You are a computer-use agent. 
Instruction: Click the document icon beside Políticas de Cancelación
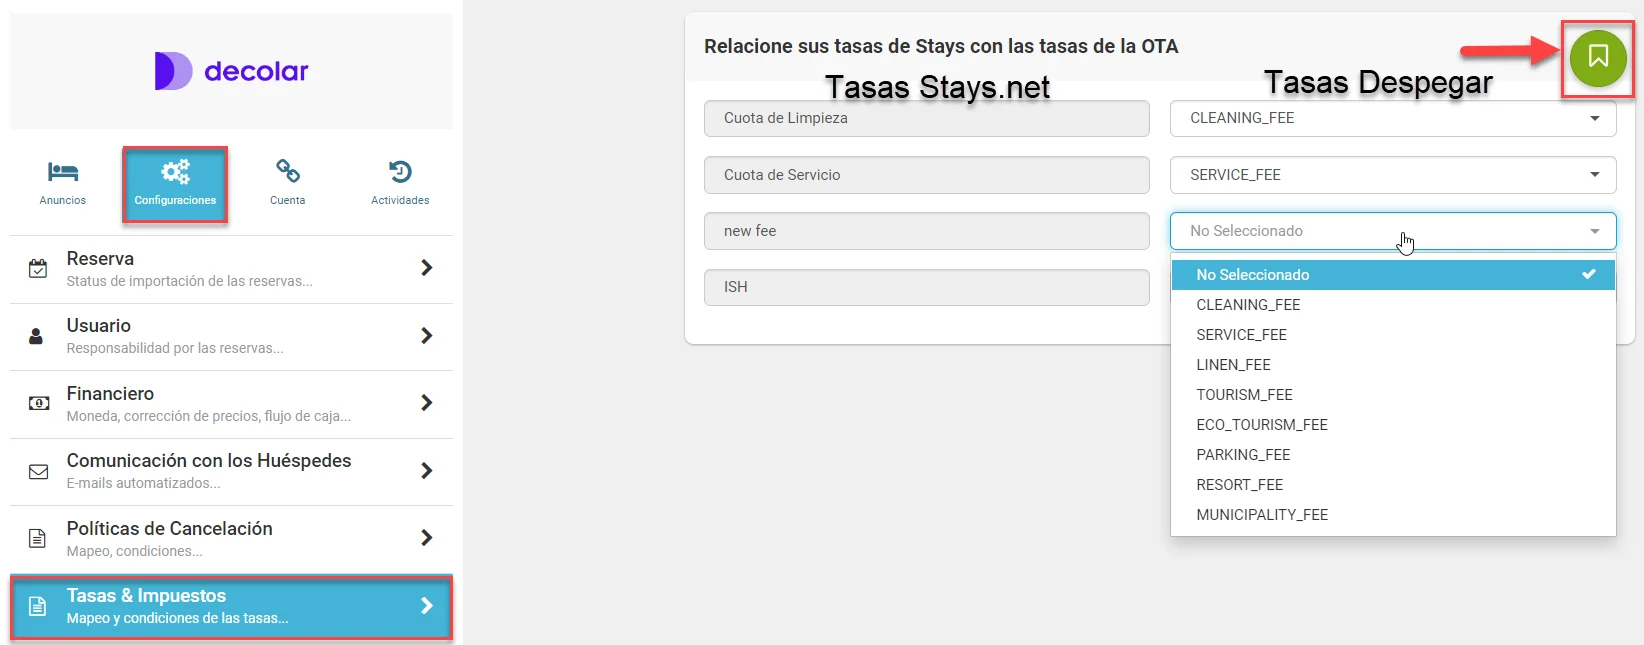coord(37,538)
